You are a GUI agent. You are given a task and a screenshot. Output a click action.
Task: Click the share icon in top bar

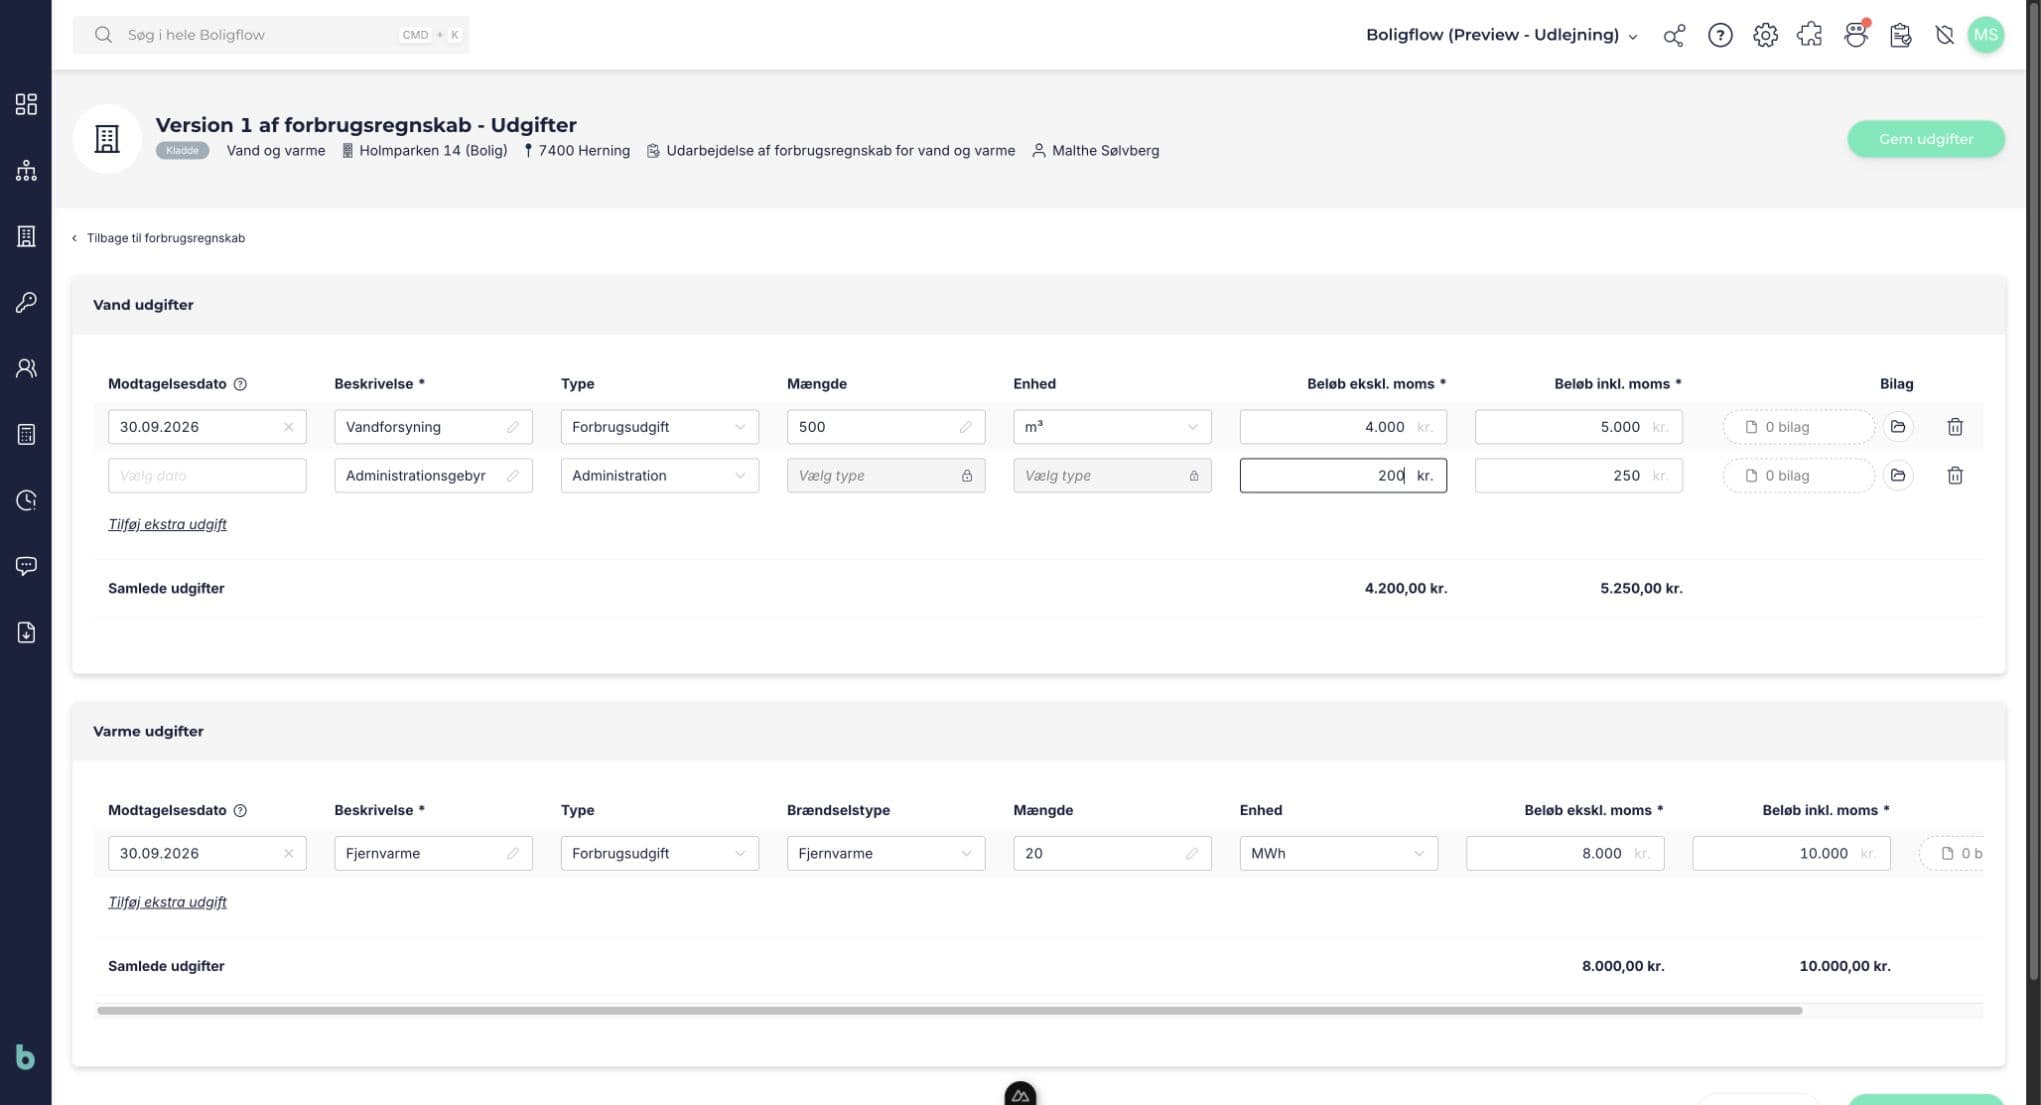click(1674, 35)
